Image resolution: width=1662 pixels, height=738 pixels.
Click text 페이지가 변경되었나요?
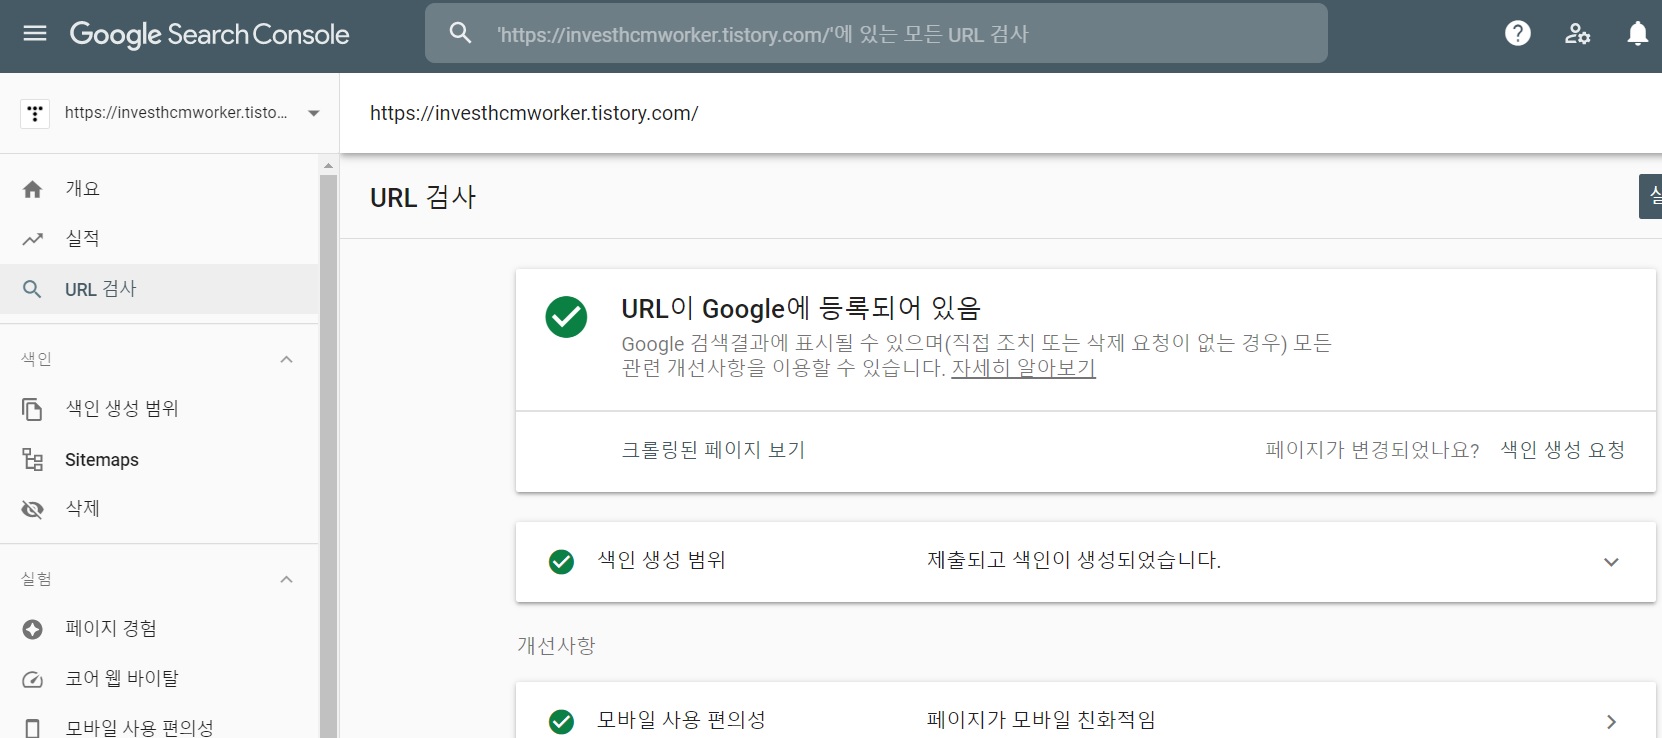pyautogui.click(x=1372, y=450)
